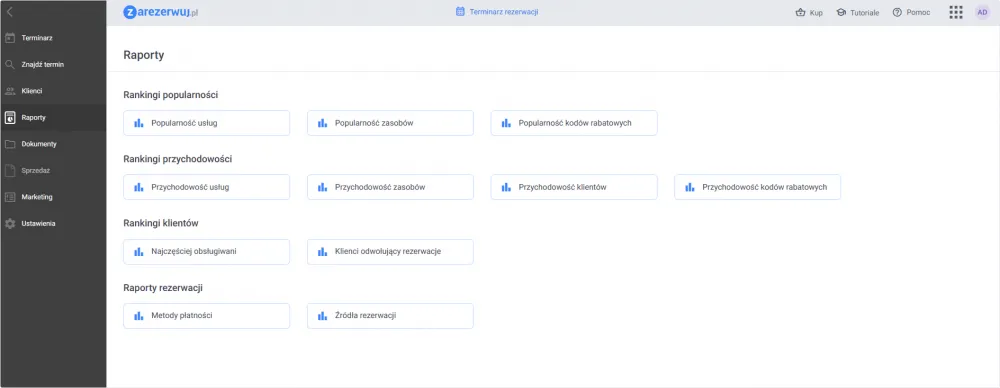Screen dimensions: 1000x388
Task: Open the Przychodowość klientów report
Action: click(574, 188)
